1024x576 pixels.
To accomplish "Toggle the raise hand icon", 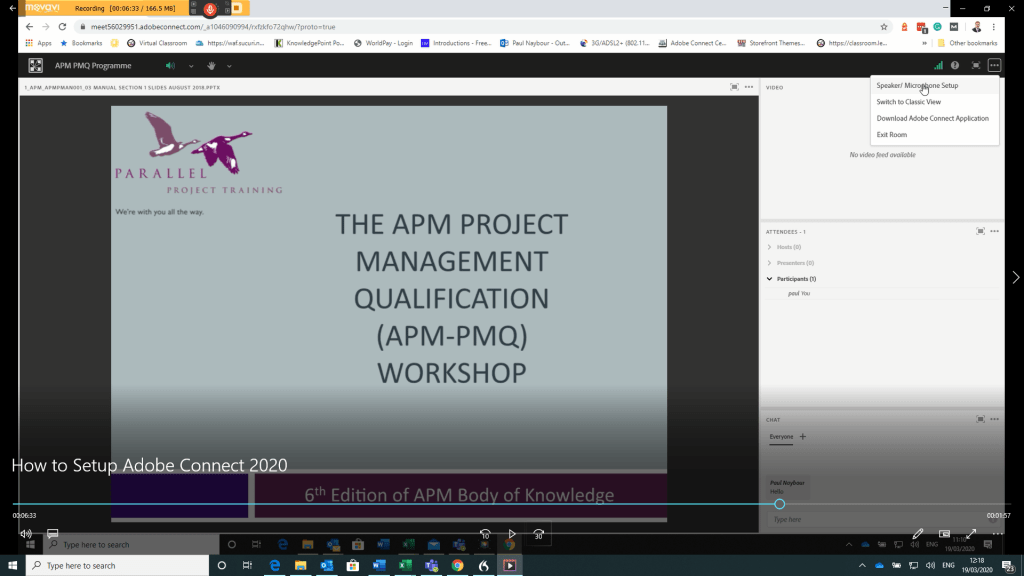I will [x=211, y=66].
